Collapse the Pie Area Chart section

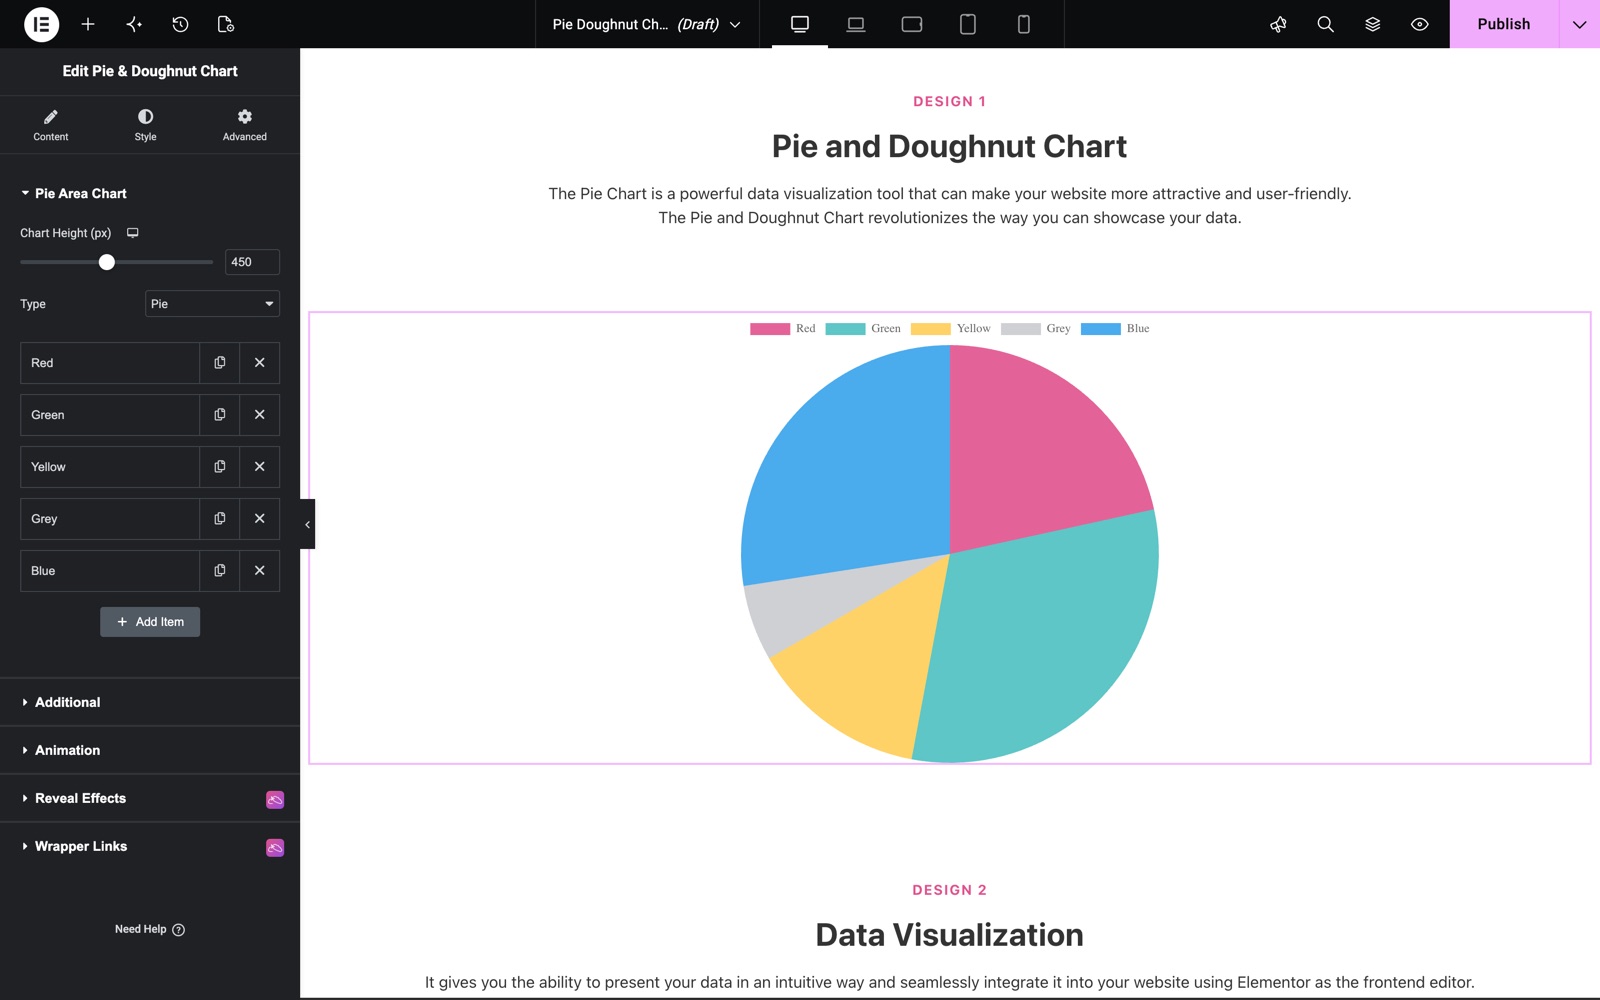[150, 193]
